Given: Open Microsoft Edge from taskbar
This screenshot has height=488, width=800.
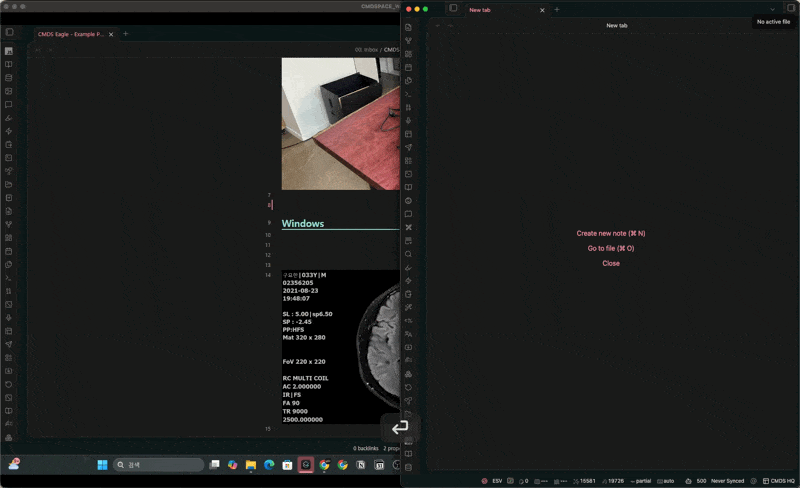Looking at the screenshot, I should (x=269, y=465).
